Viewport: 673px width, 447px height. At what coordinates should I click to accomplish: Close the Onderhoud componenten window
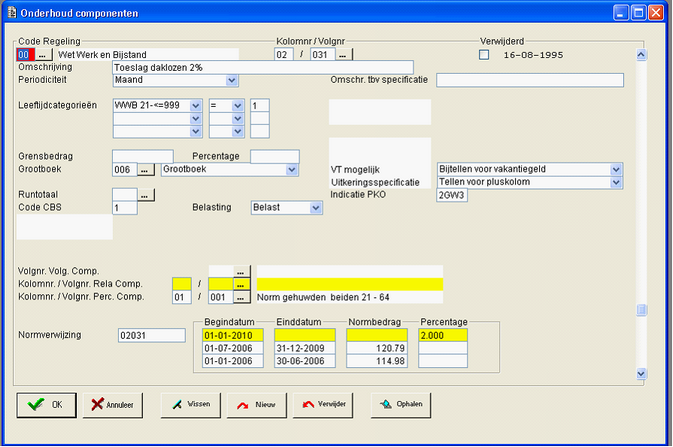pyautogui.click(x=656, y=13)
